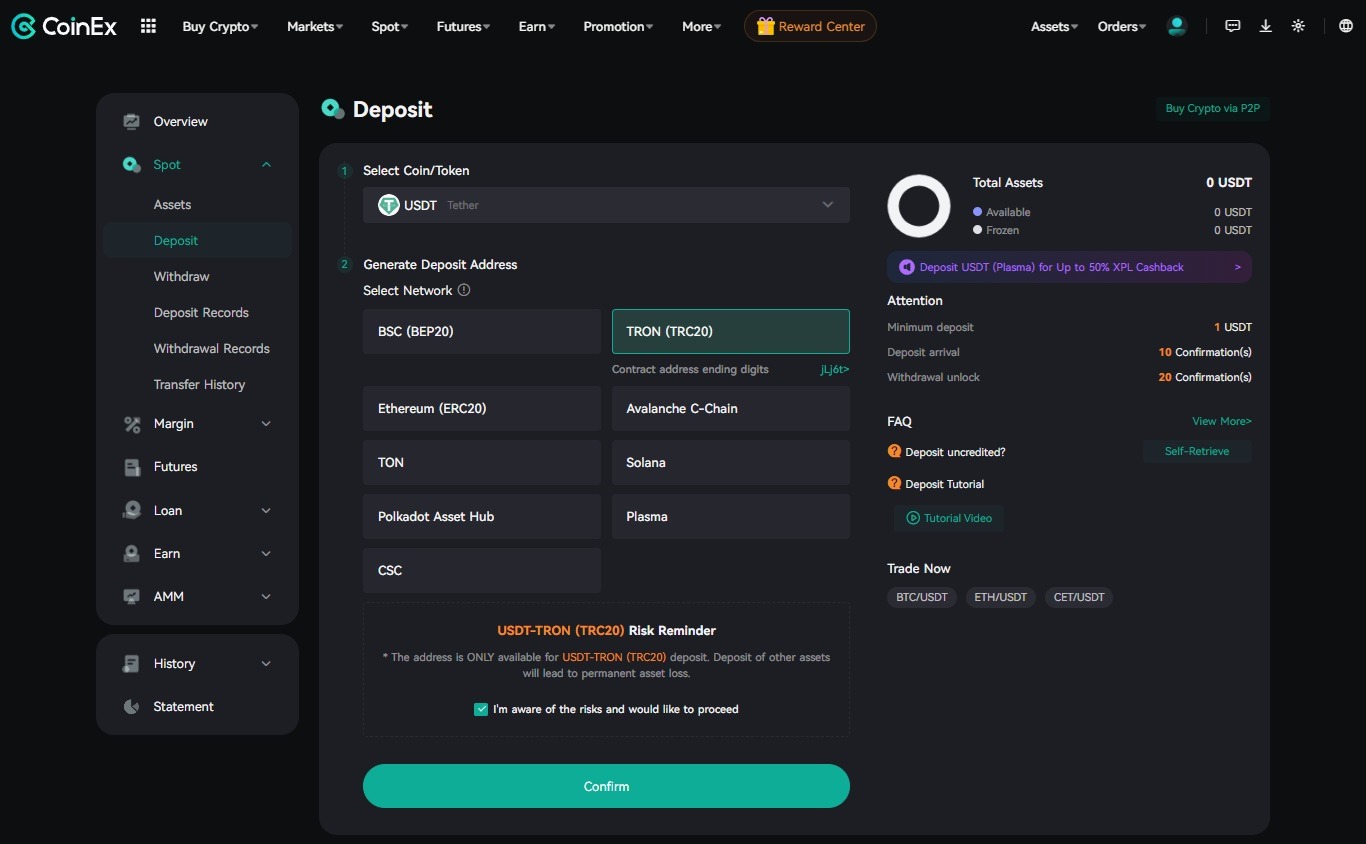Open the language globe icon

click(x=1345, y=27)
